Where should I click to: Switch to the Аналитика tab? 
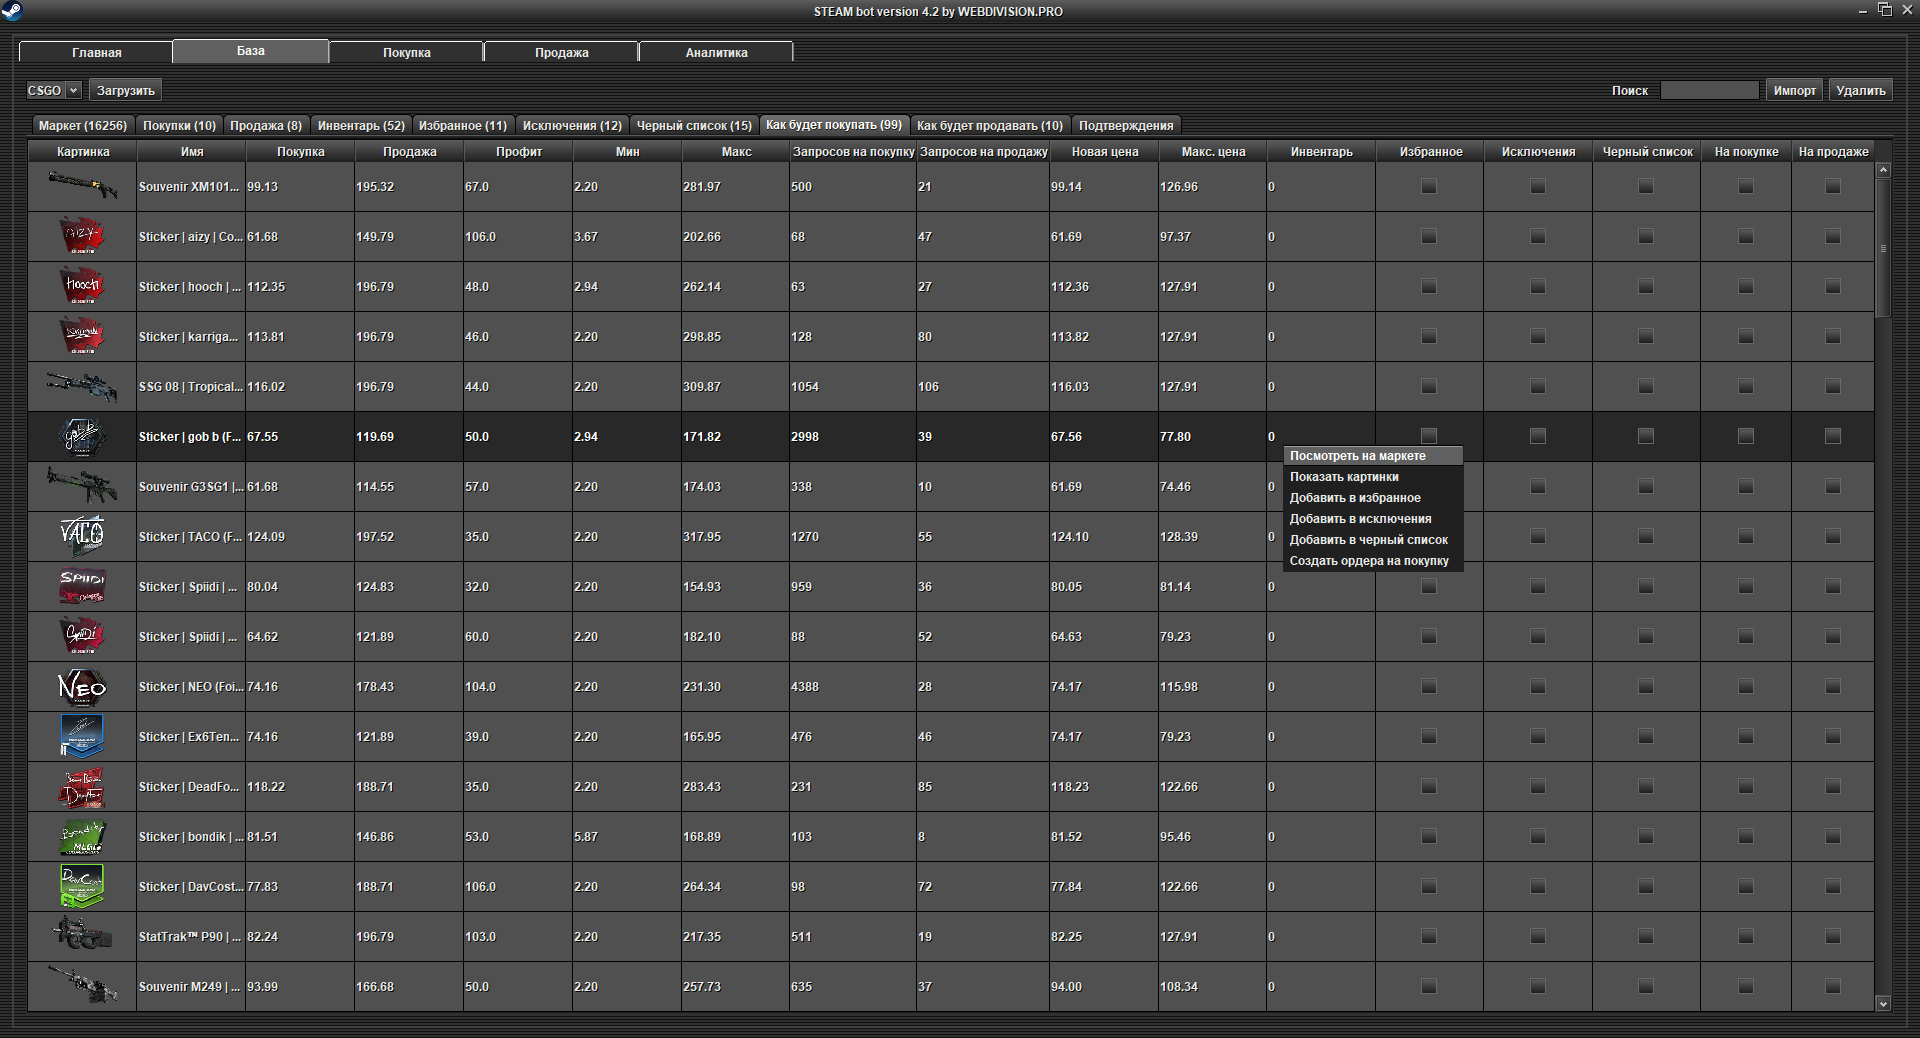[716, 52]
